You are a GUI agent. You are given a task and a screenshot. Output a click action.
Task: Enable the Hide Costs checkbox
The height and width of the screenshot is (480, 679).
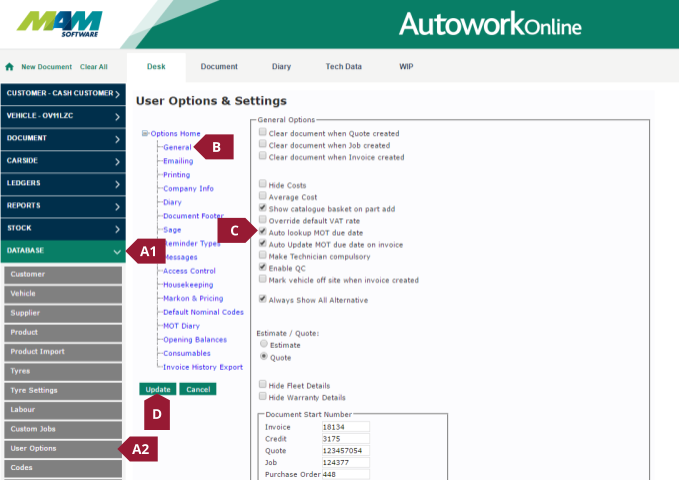tap(262, 185)
